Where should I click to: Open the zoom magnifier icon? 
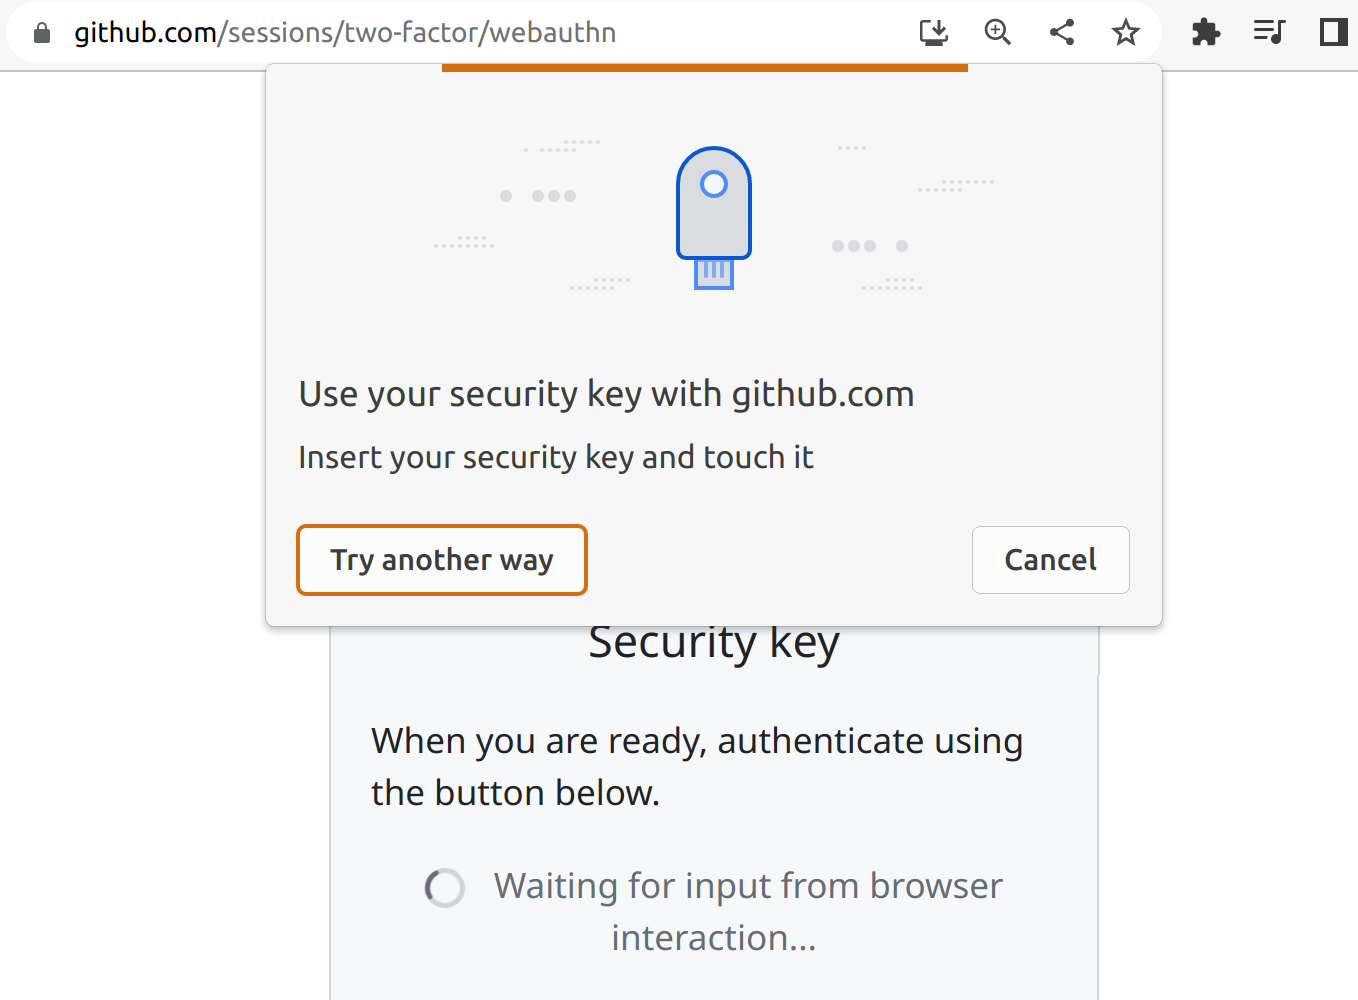[997, 33]
